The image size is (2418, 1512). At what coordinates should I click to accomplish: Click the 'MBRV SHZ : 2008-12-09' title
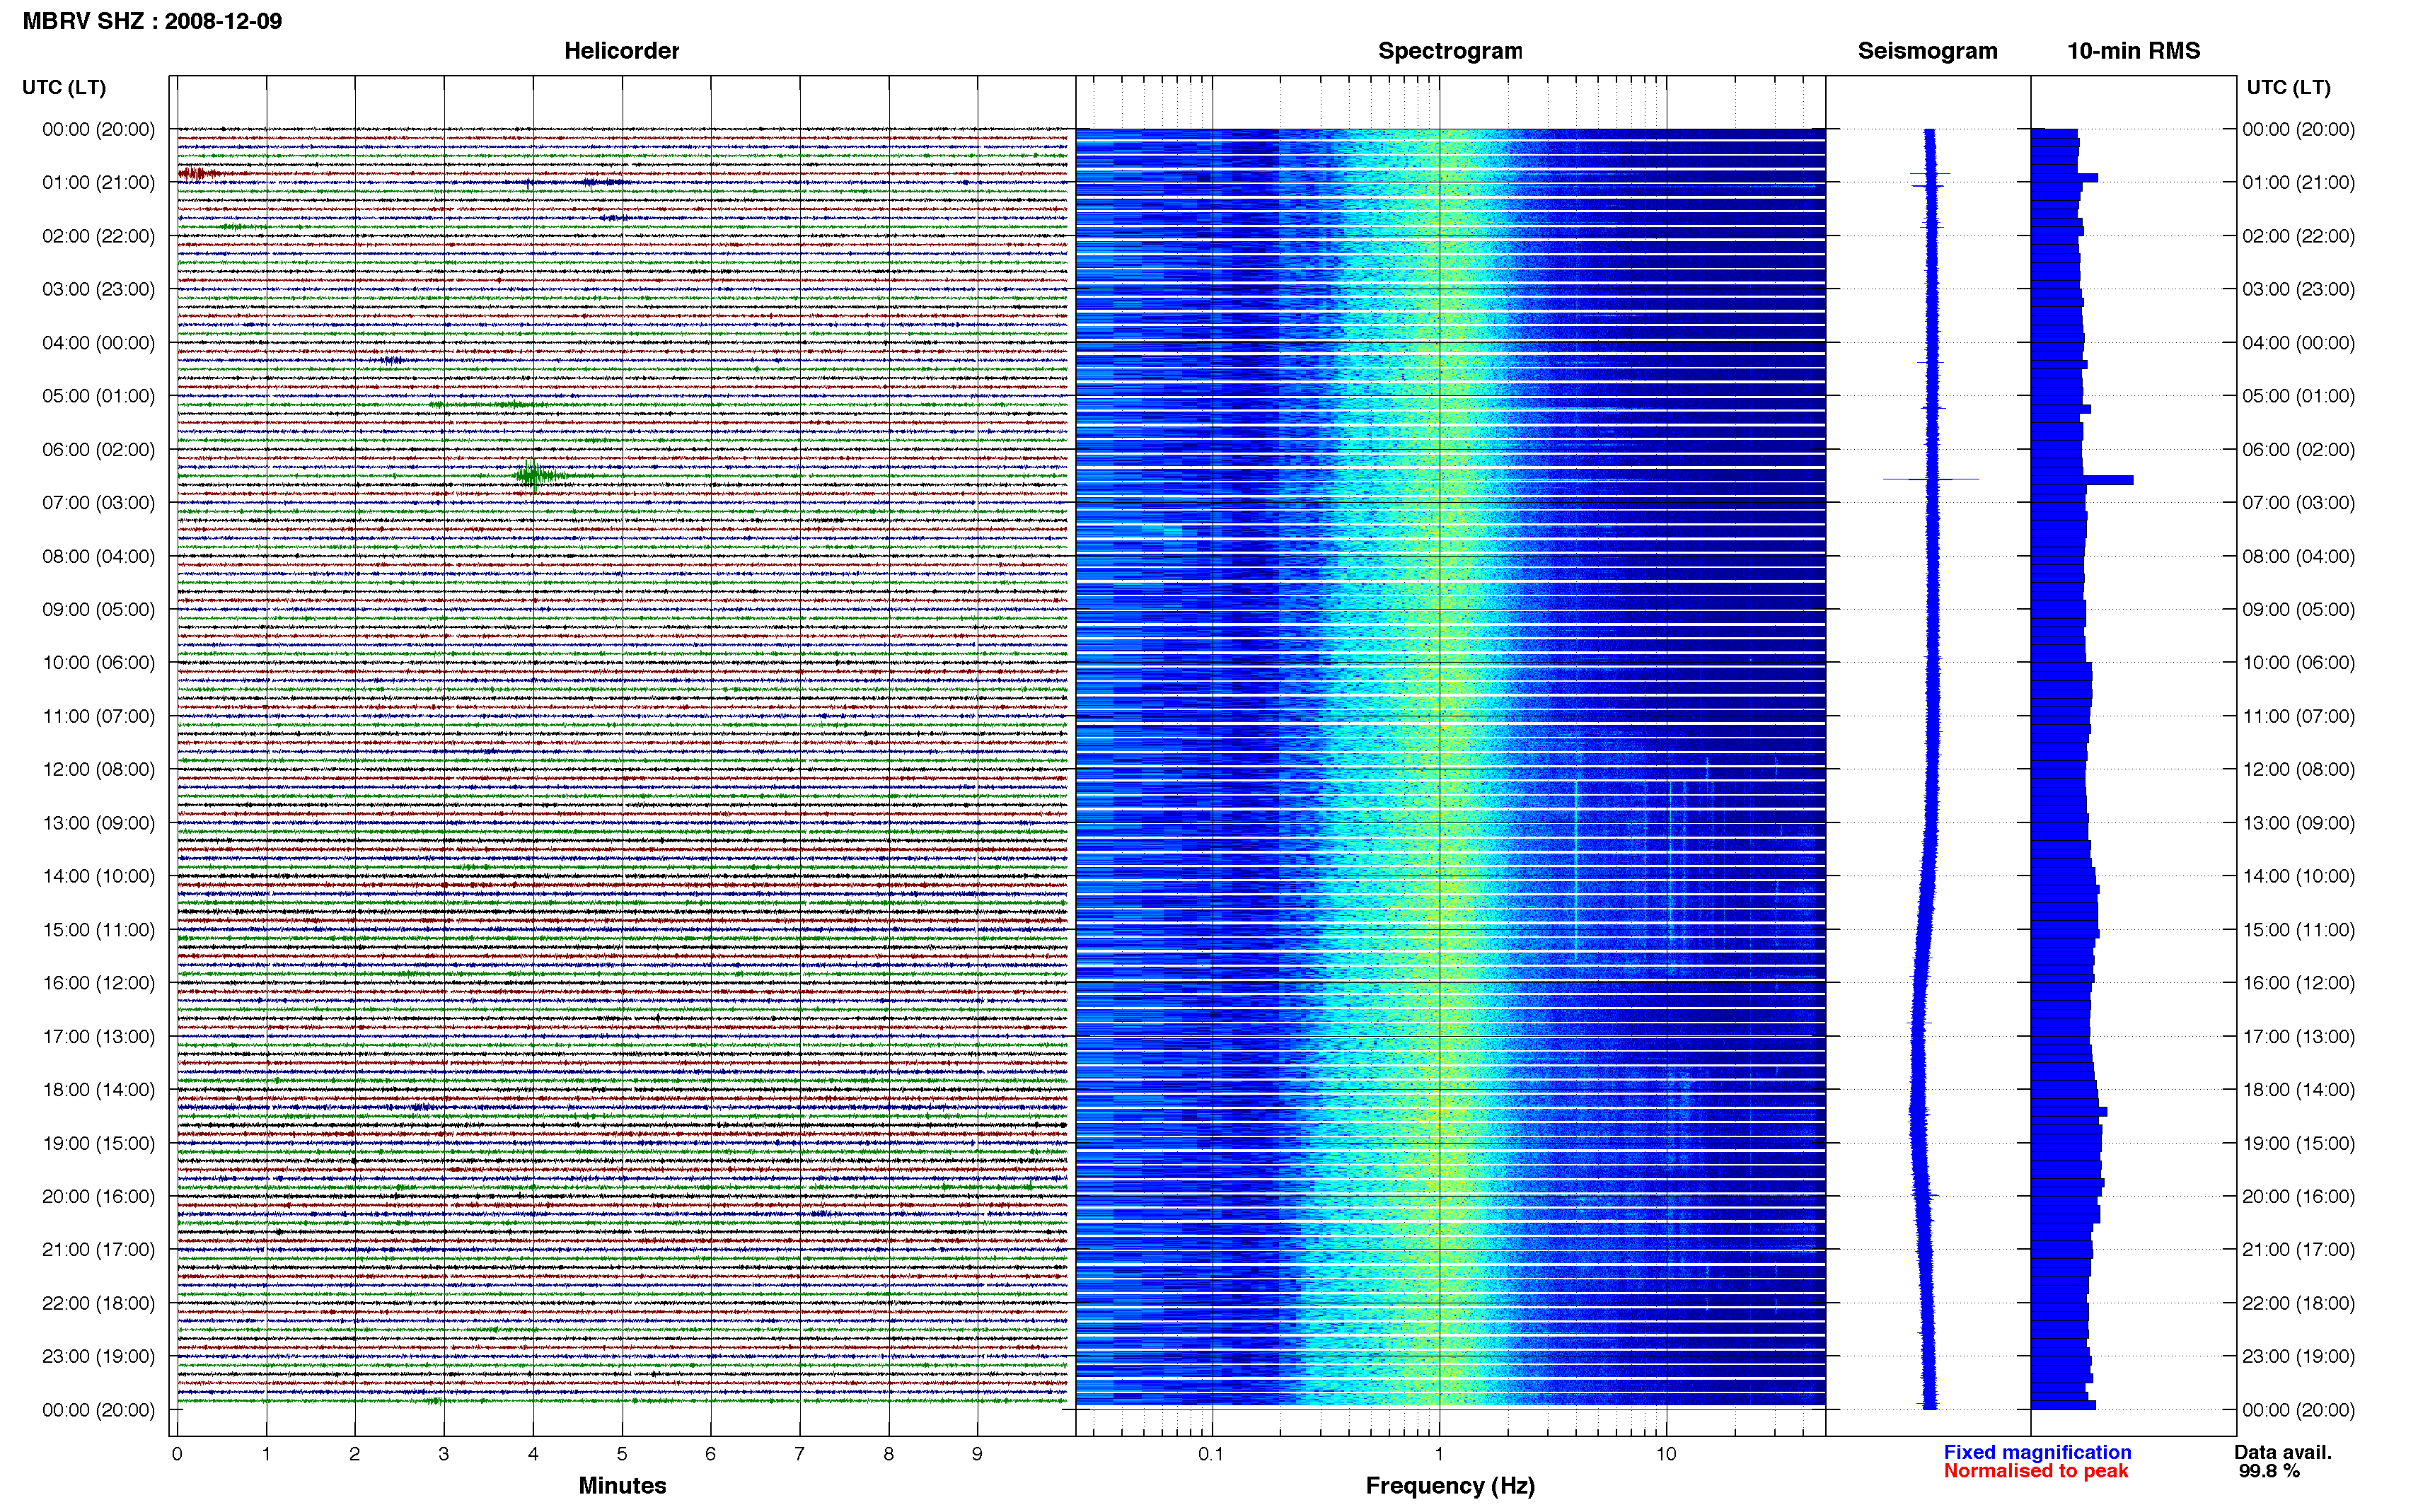pos(152,21)
